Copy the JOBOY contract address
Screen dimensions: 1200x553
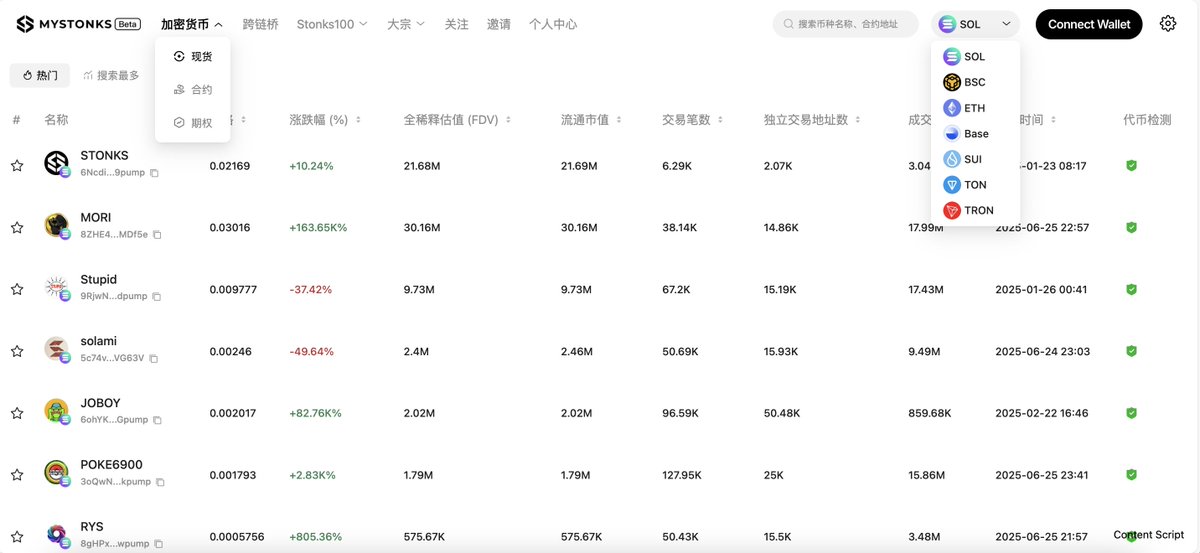tap(157, 420)
